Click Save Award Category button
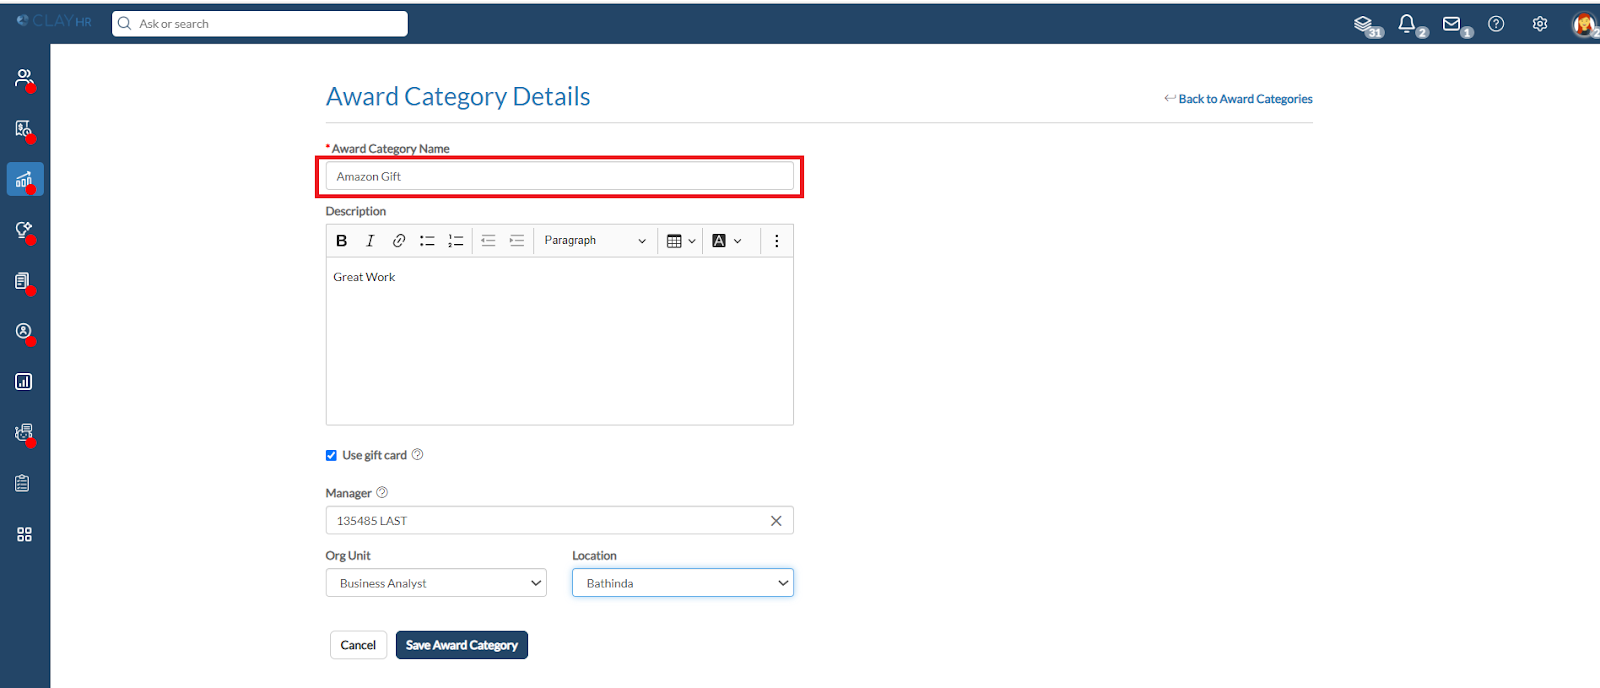This screenshot has height=688, width=1600. [x=462, y=645]
